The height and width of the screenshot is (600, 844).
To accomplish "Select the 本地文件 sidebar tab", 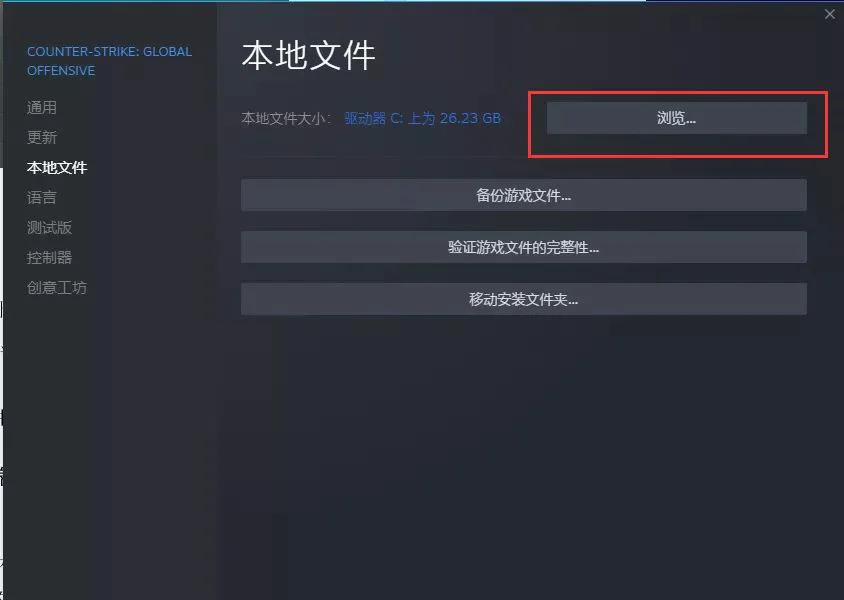I will pos(57,168).
